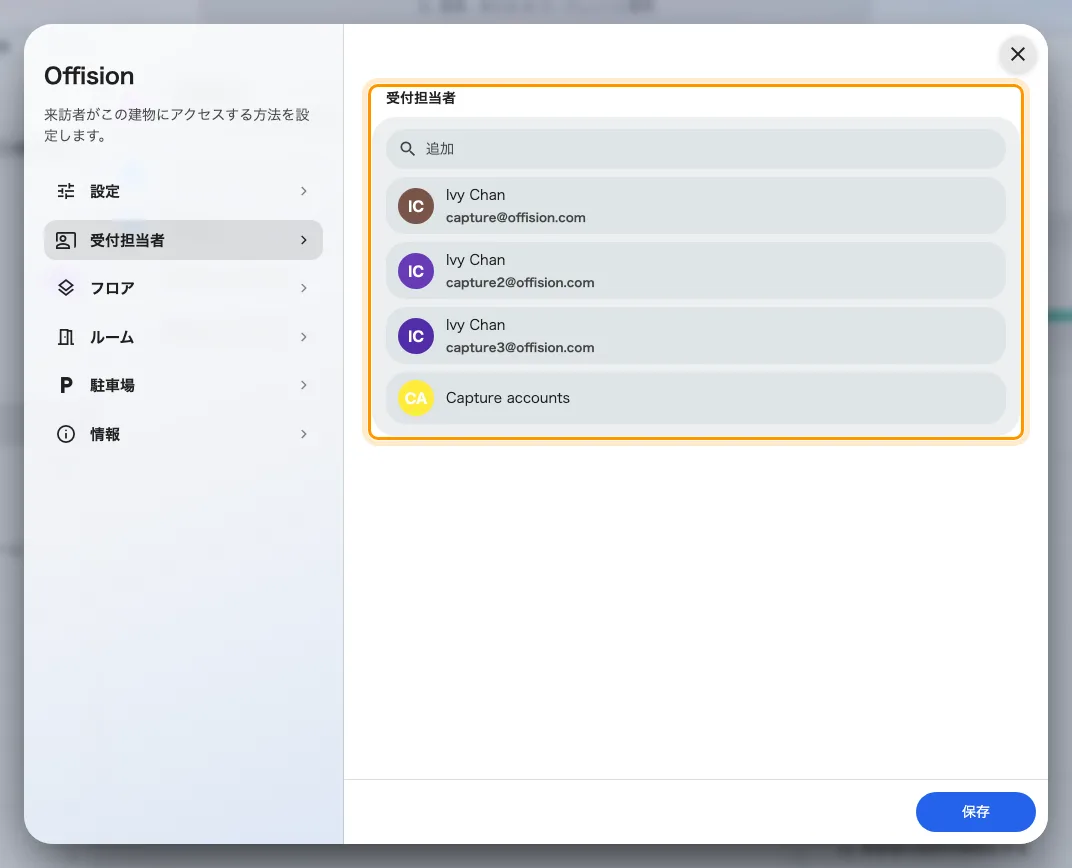Open the 情報 menu item
The height and width of the screenshot is (868, 1072).
183,434
